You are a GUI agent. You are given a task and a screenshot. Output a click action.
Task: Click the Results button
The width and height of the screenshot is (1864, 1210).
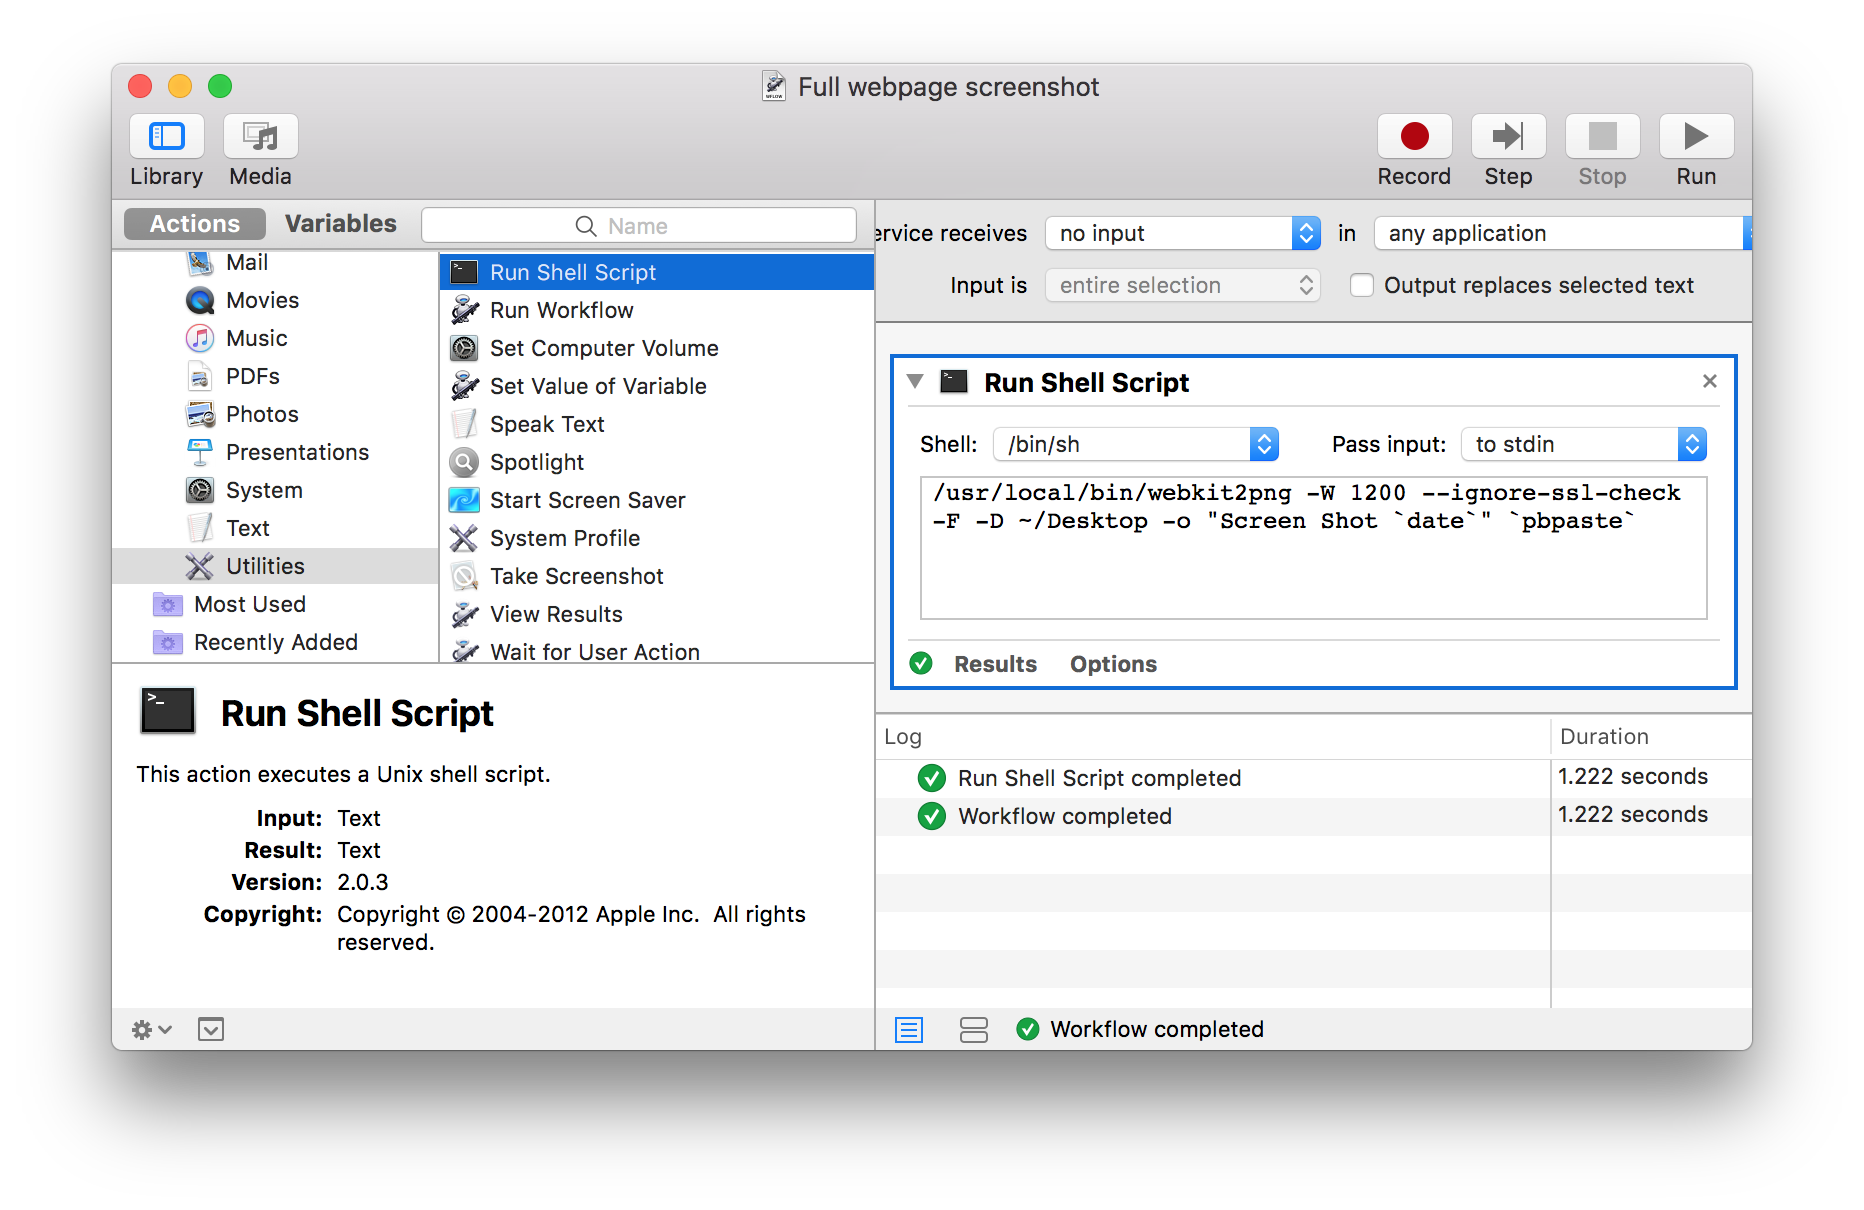(995, 663)
